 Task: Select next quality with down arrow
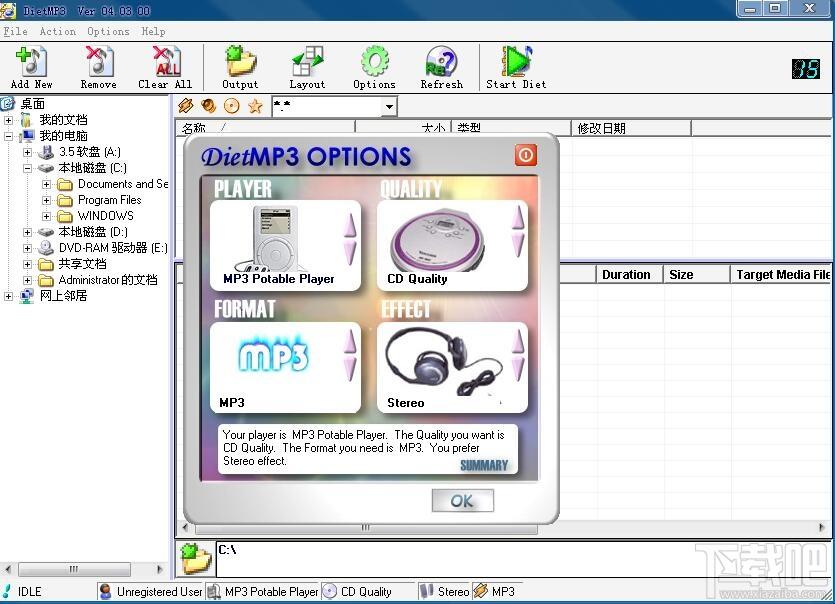click(518, 245)
